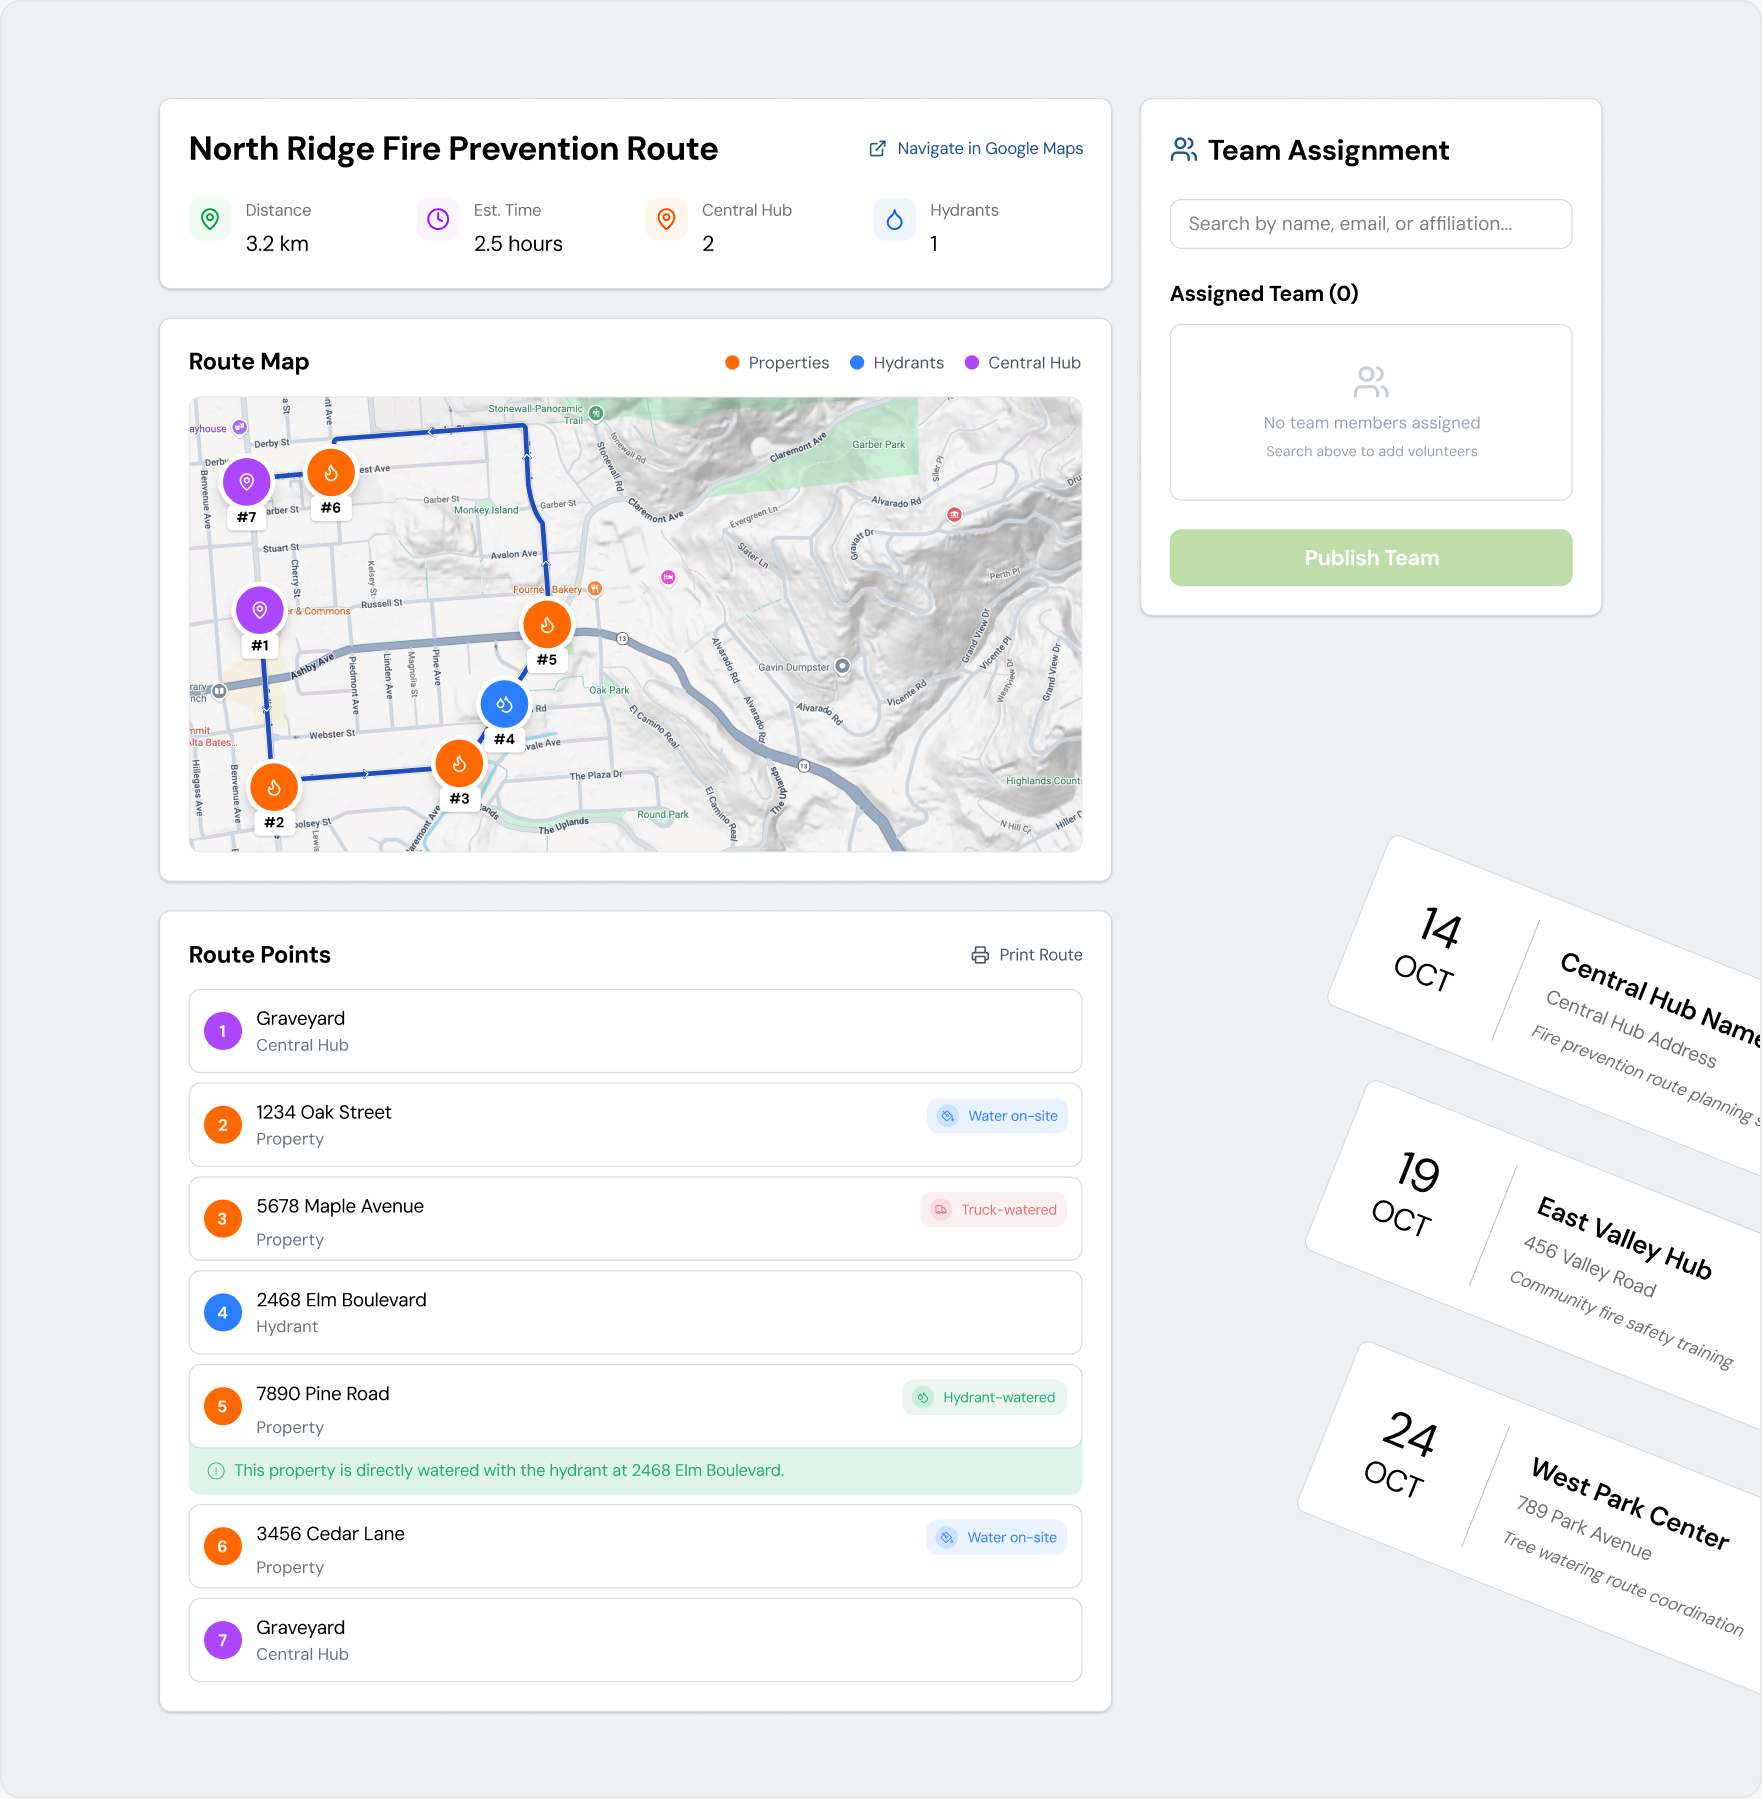
Task: Select 3456 Cedar Lane route point
Action: tap(635, 1547)
